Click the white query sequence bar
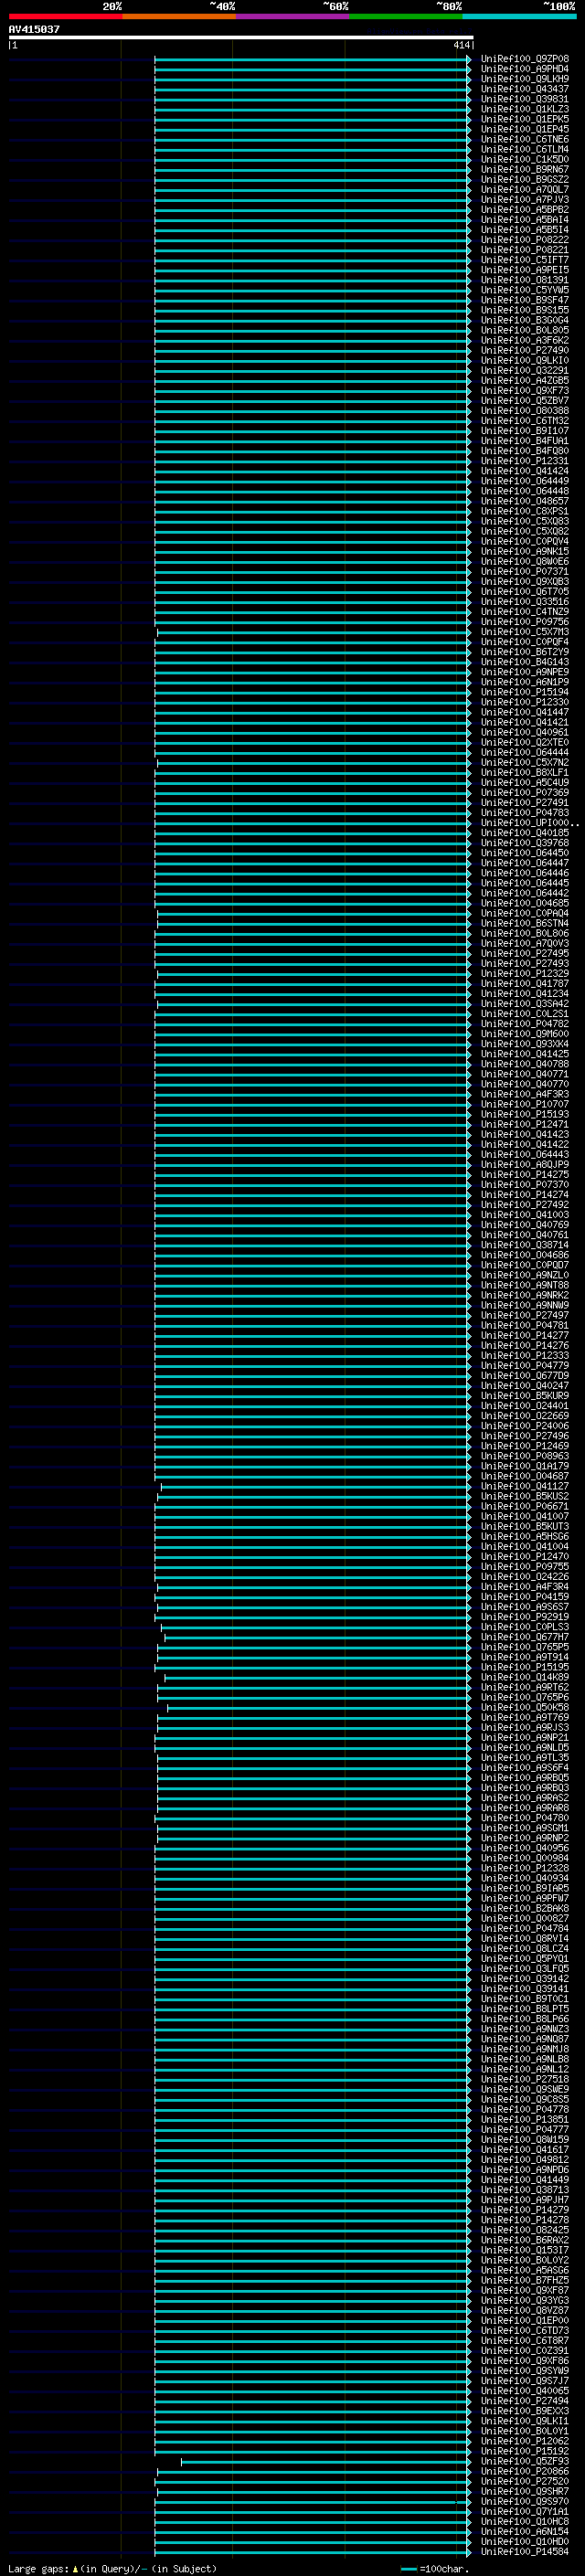585x2576 pixels. [241, 38]
